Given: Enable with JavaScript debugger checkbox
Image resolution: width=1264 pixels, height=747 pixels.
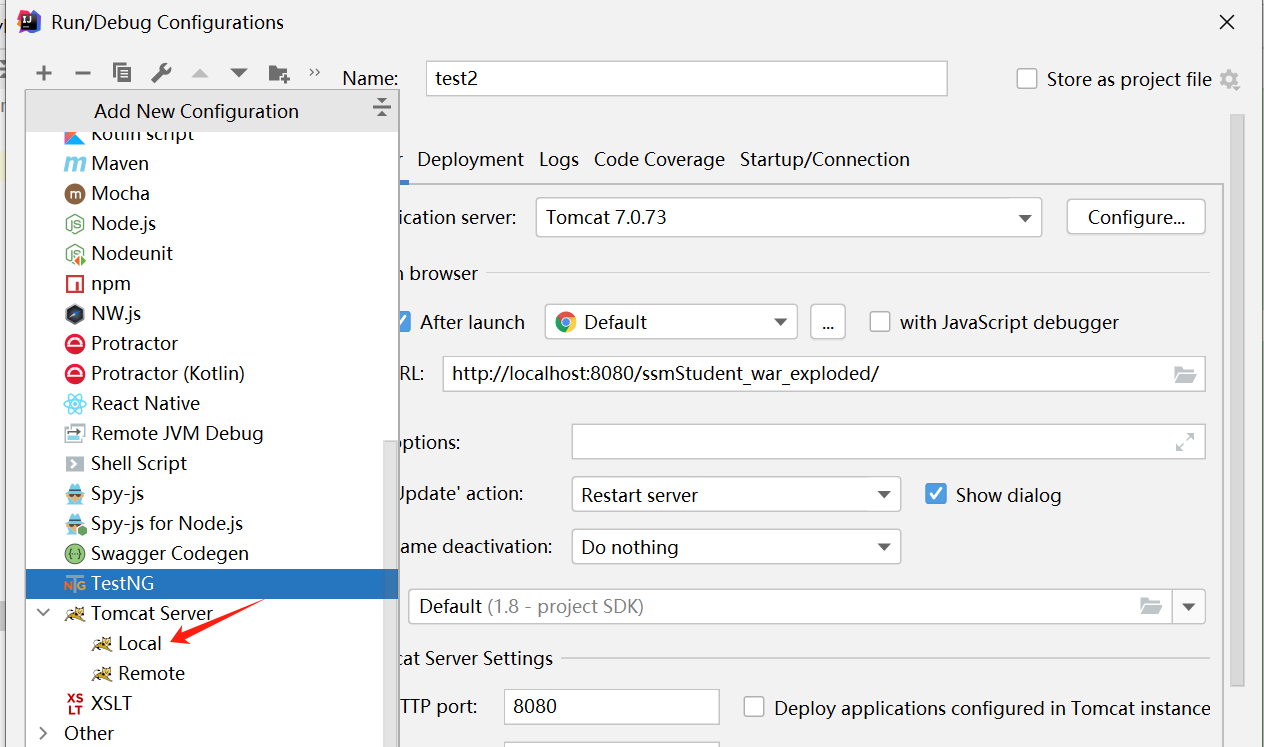Looking at the screenshot, I should point(880,322).
